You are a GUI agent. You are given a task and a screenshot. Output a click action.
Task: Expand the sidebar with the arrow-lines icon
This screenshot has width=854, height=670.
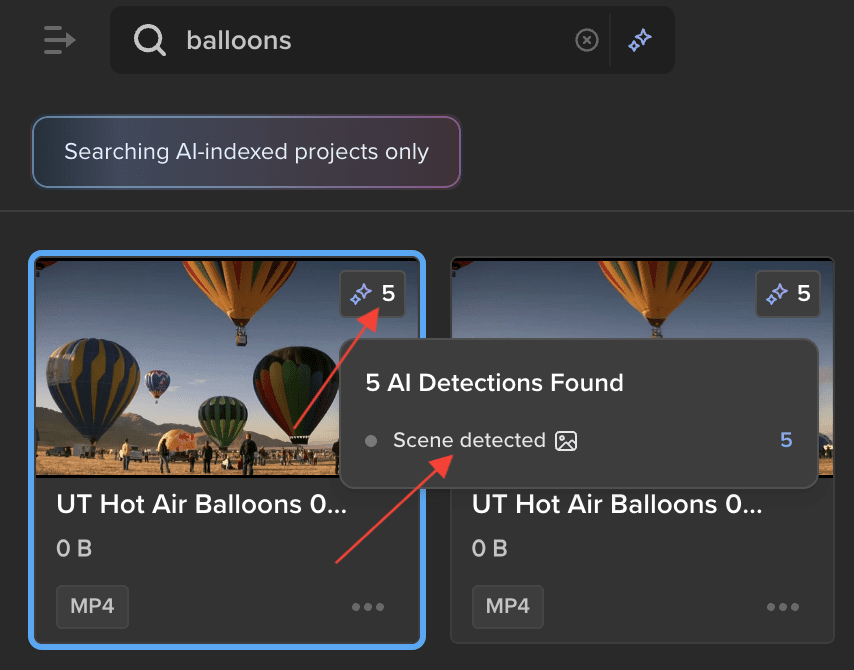pos(59,40)
